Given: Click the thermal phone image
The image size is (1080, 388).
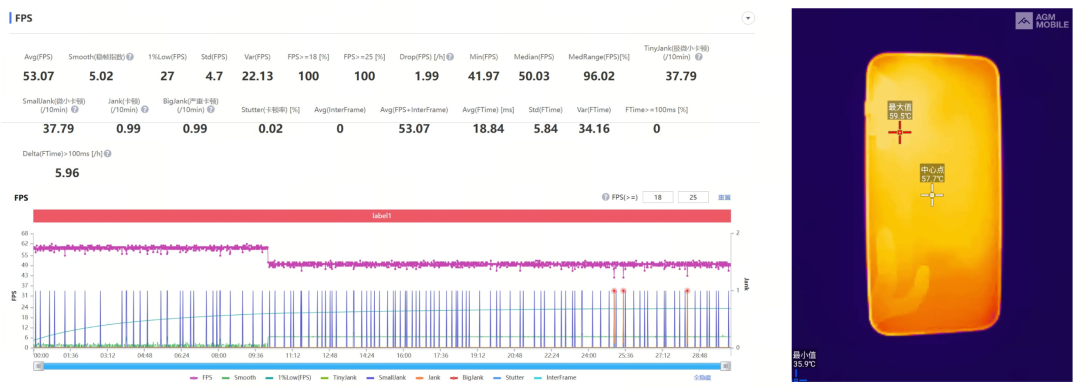Looking at the screenshot, I should point(932,195).
